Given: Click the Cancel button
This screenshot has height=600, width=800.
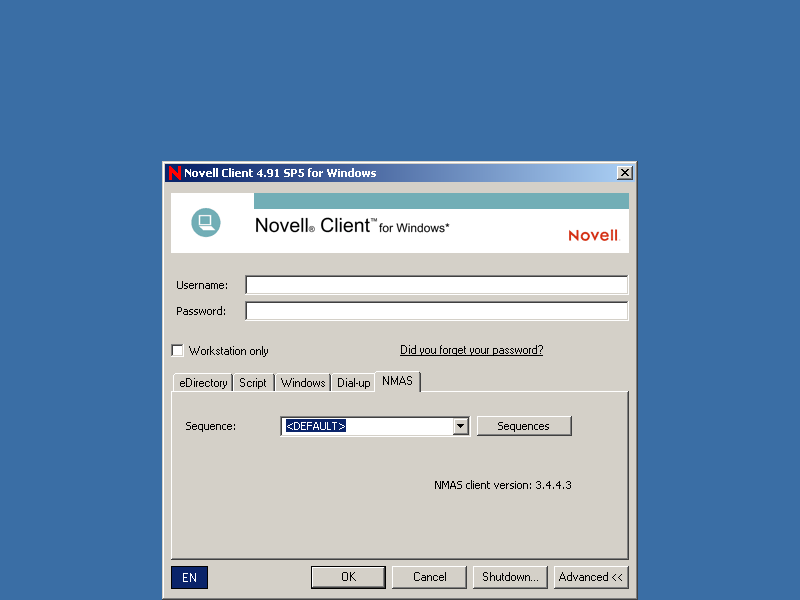Looking at the screenshot, I should (x=430, y=577).
